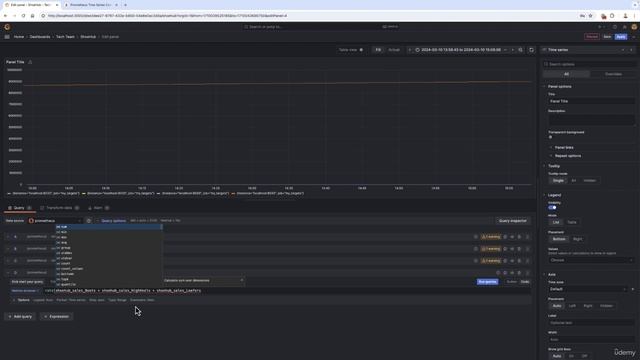The image size is (640, 360).
Task: Select Table legend mode
Action: coord(572,222)
